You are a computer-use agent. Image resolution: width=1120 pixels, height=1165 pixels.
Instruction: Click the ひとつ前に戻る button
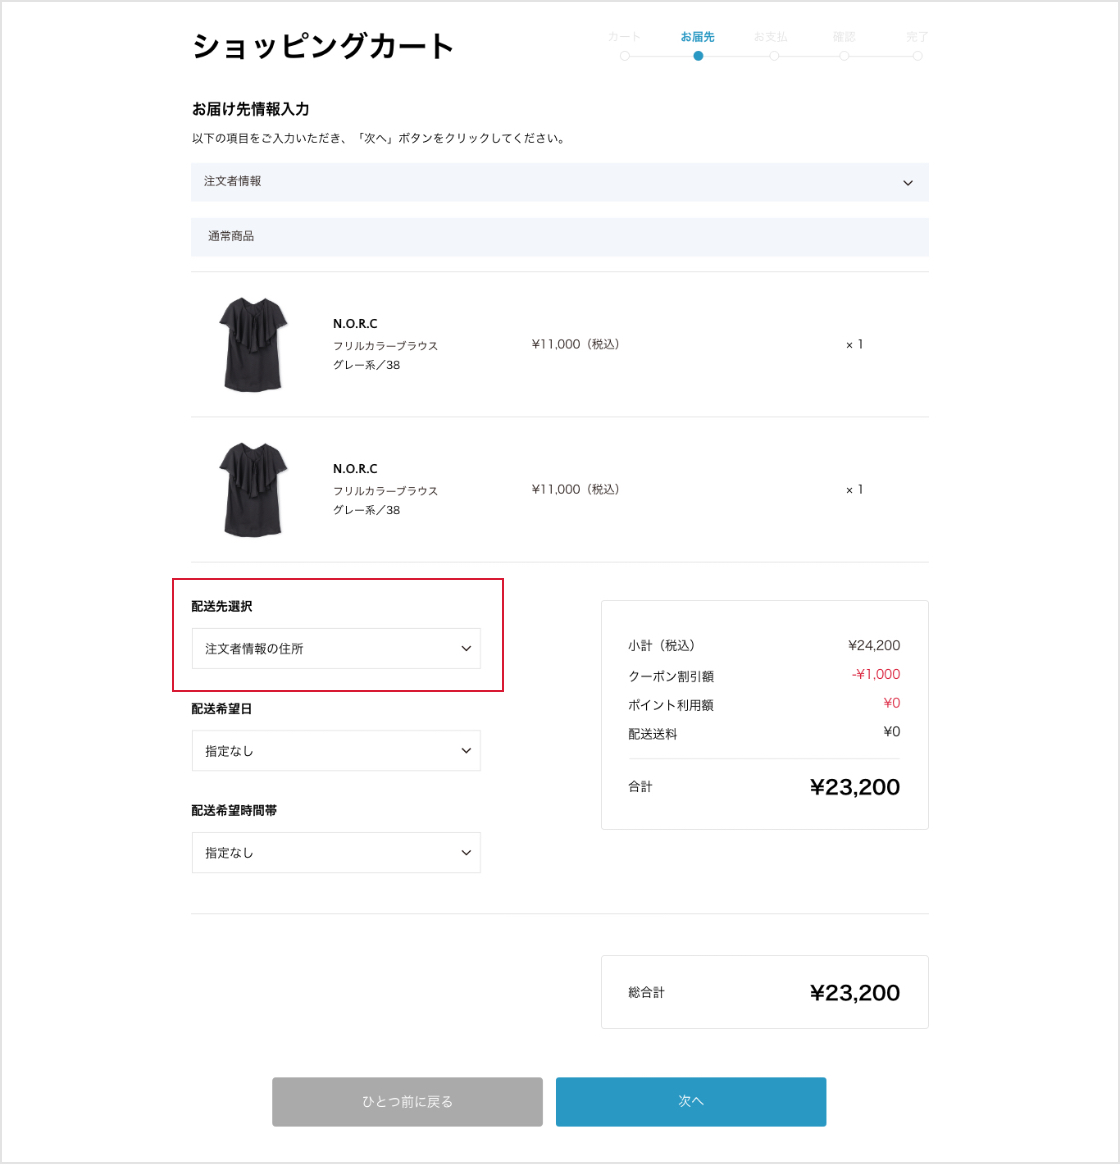[407, 1102]
